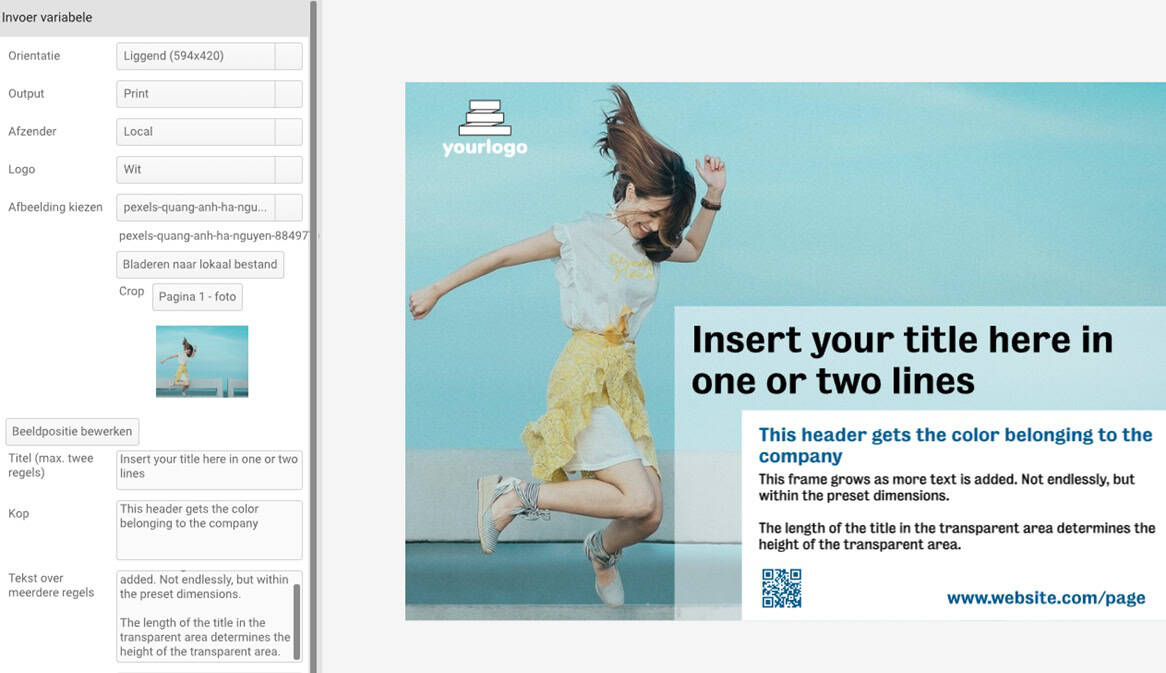This screenshot has height=673, width=1166.
Task: Open the Orientatie dropdown showing Liggend (594x420)
Action: coord(209,56)
